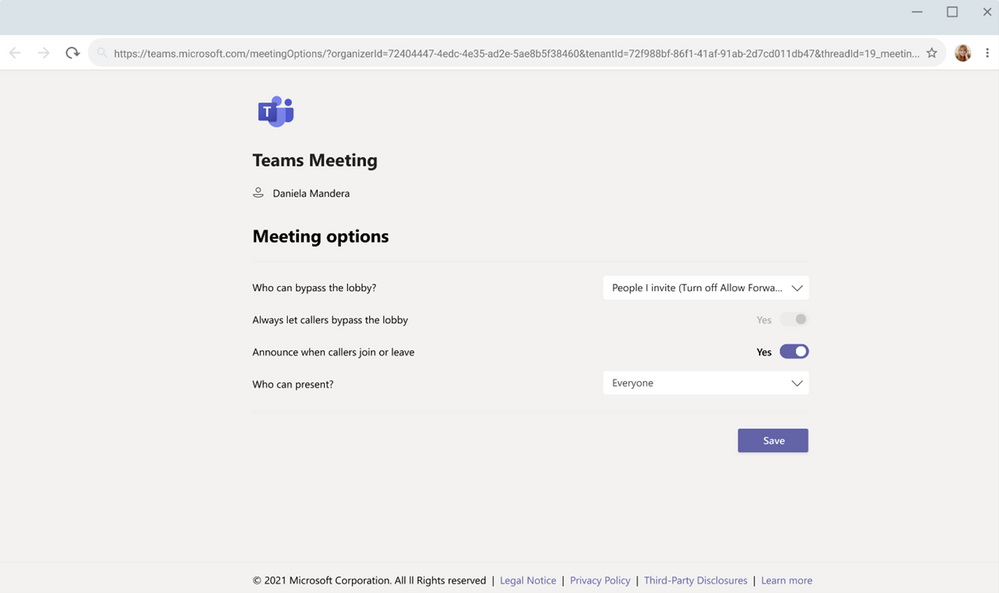Screen dimensions: 999x593
Task: Open the Privacy Policy link
Action: tap(600, 580)
